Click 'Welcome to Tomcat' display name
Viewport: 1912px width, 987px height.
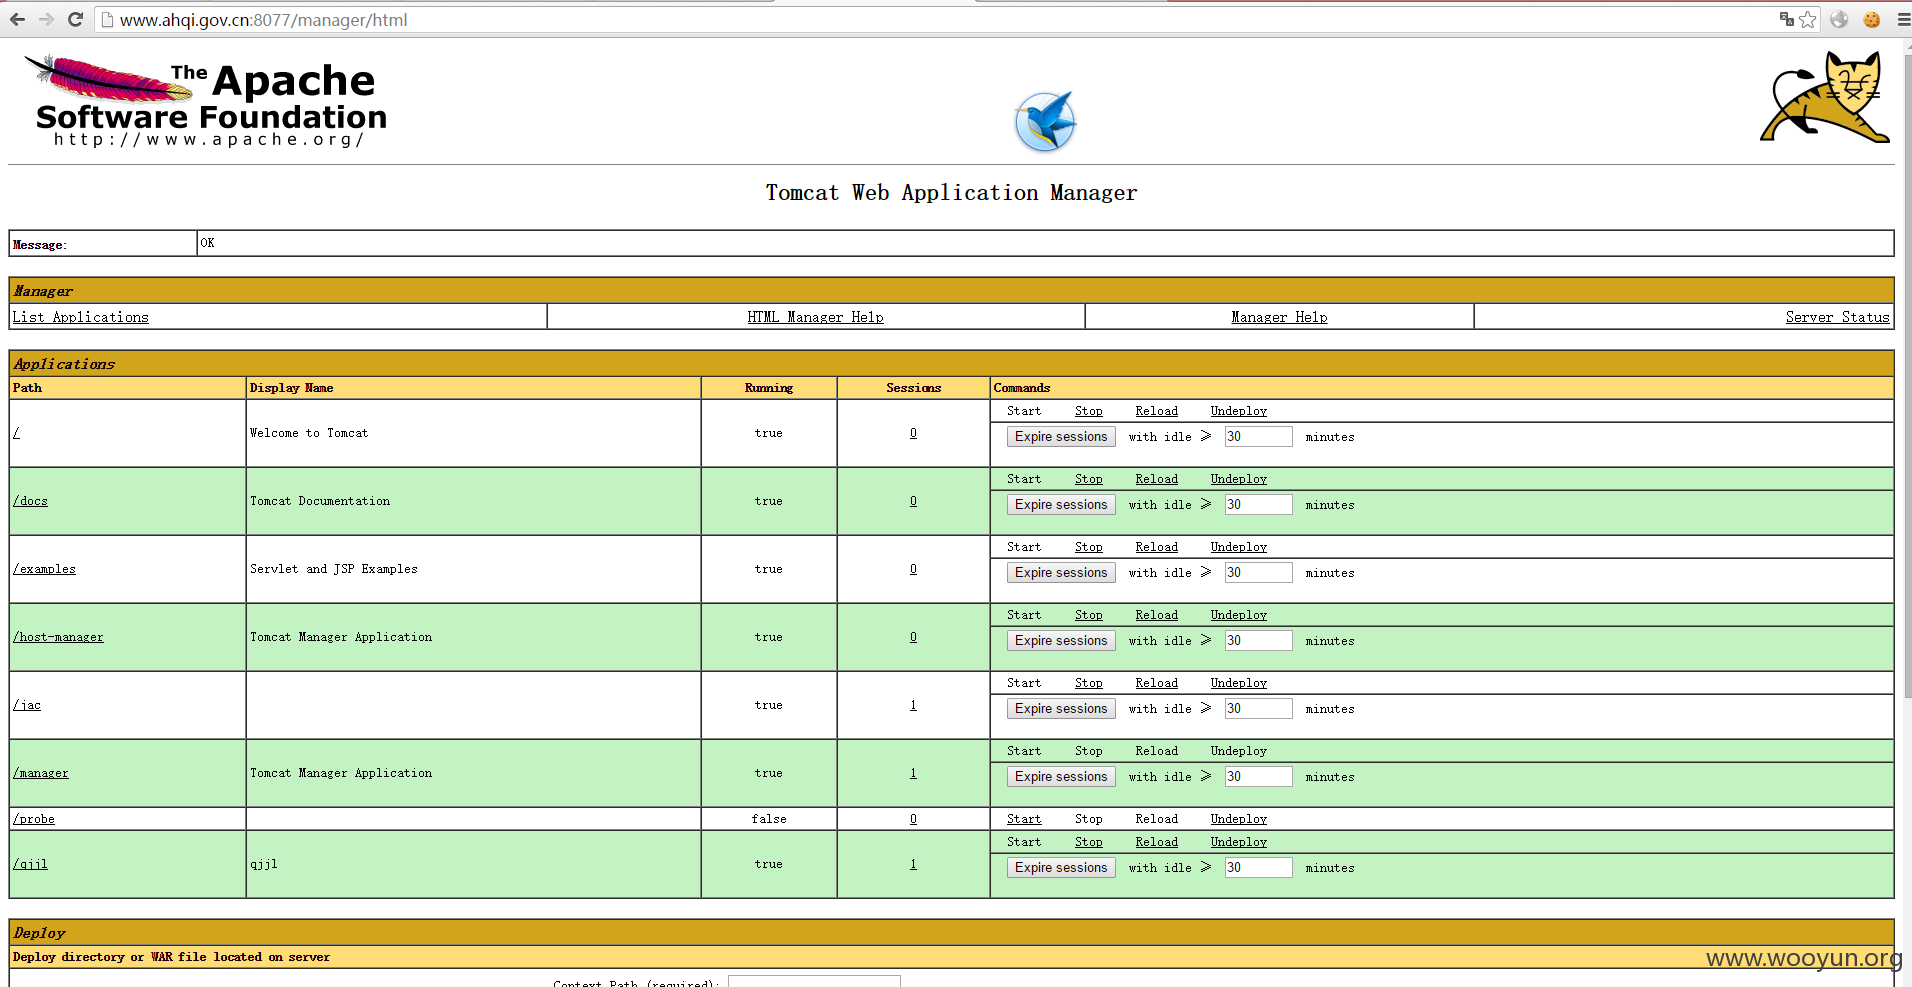tap(309, 433)
